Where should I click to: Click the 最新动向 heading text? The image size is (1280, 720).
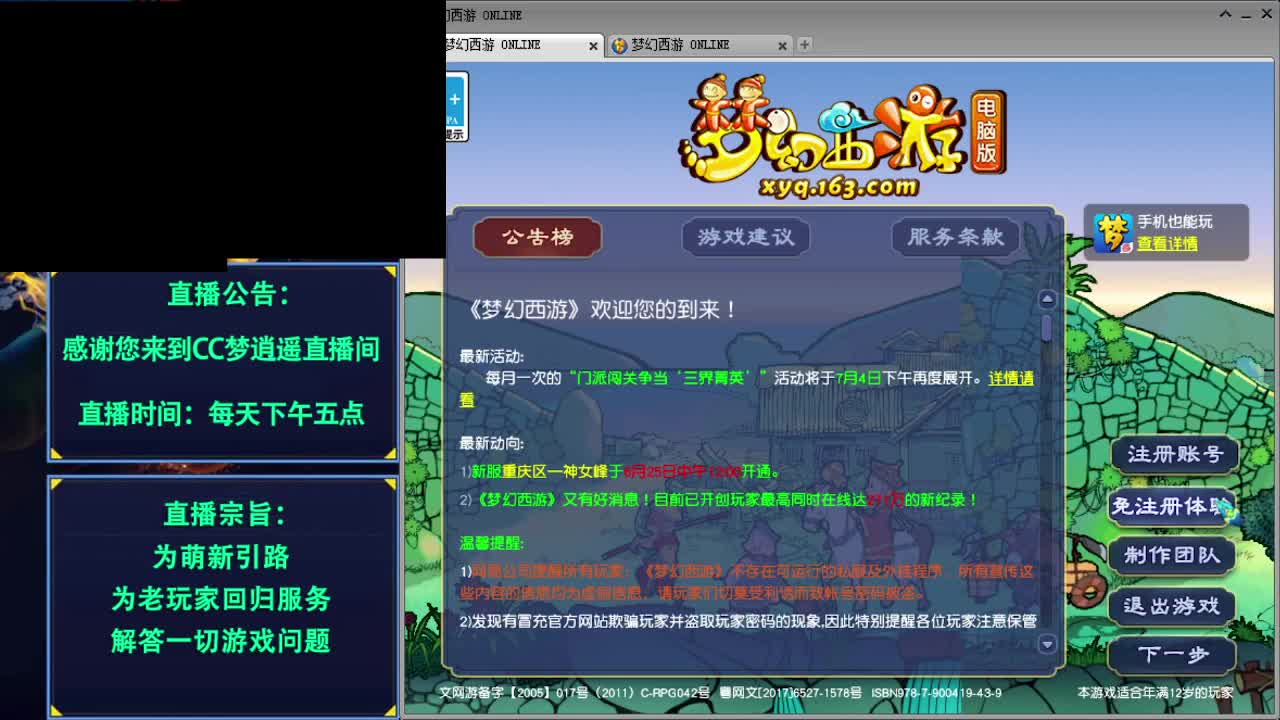492,443
